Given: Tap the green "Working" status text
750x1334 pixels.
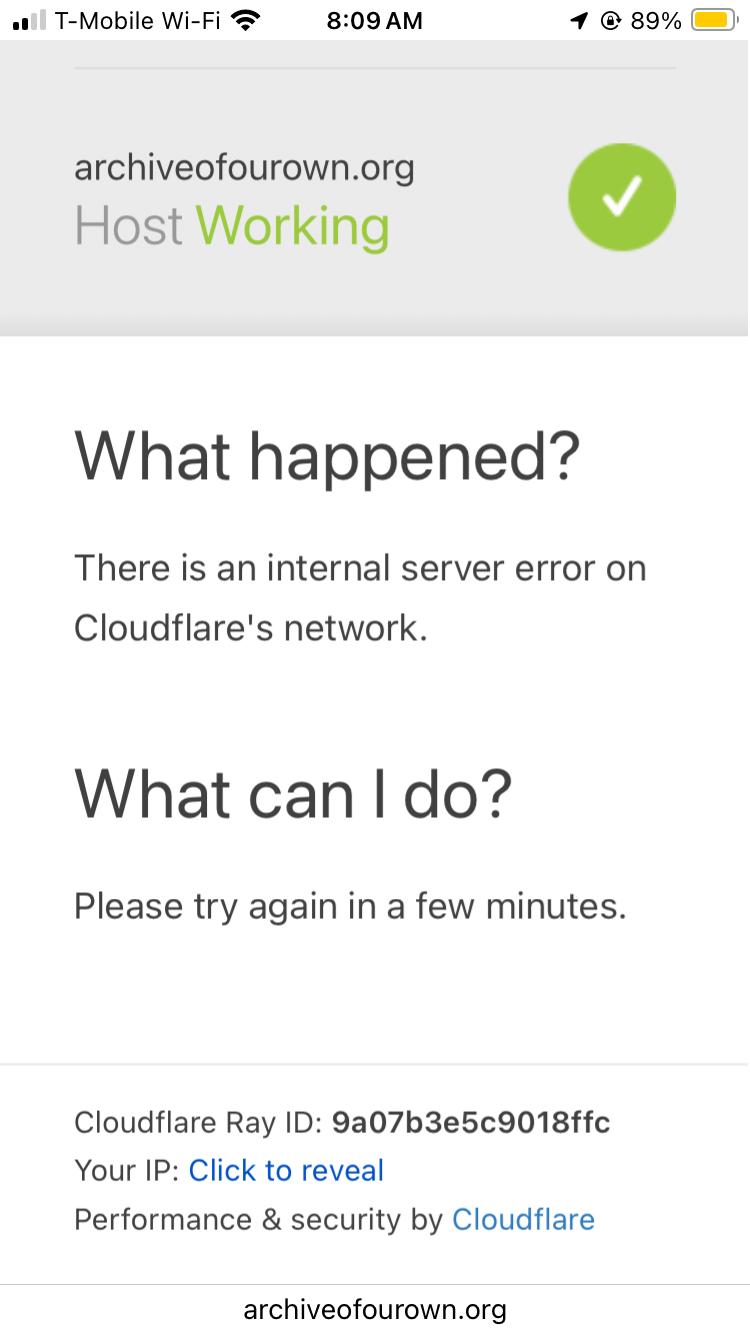Looking at the screenshot, I should click(292, 226).
